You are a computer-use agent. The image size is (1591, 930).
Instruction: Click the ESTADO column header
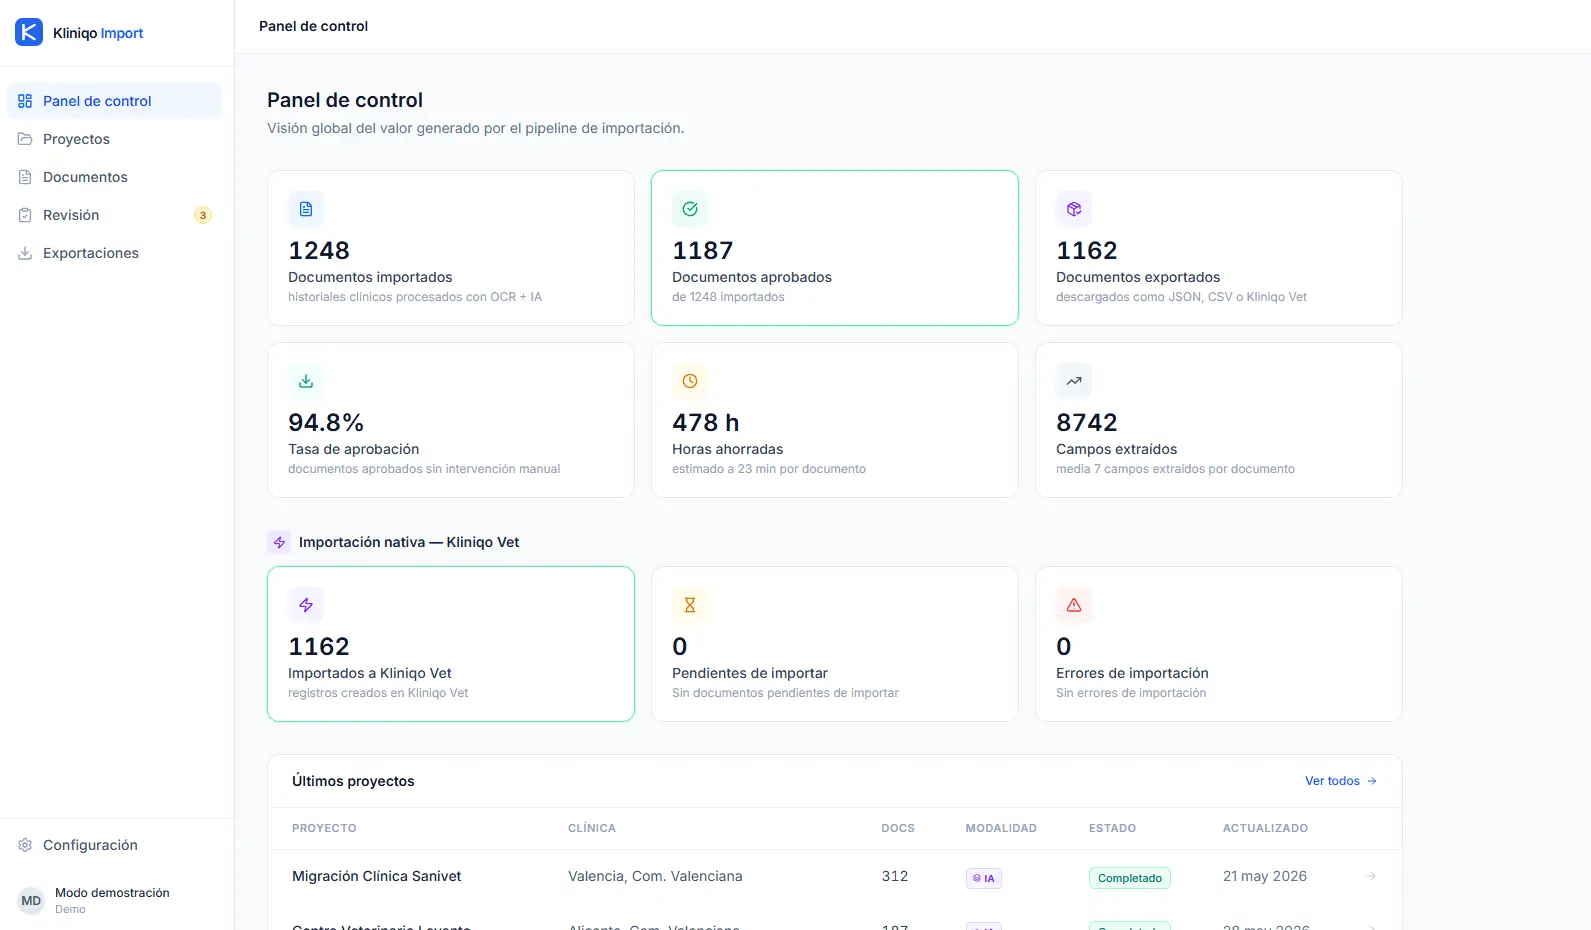click(1112, 828)
